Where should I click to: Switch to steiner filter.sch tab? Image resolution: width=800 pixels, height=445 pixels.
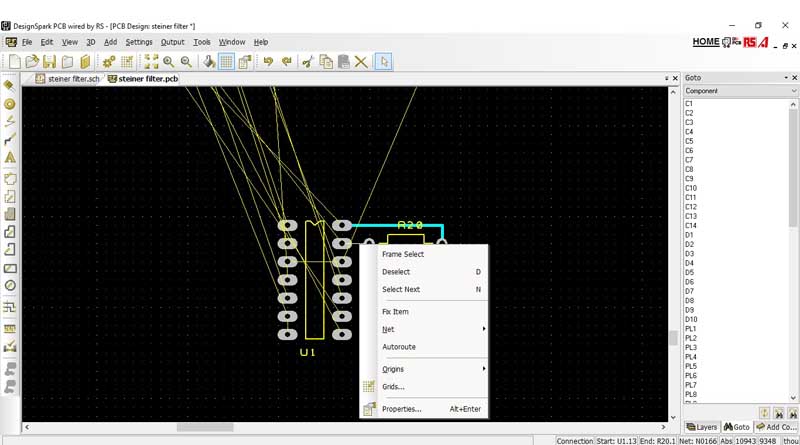pyautogui.click(x=68, y=79)
